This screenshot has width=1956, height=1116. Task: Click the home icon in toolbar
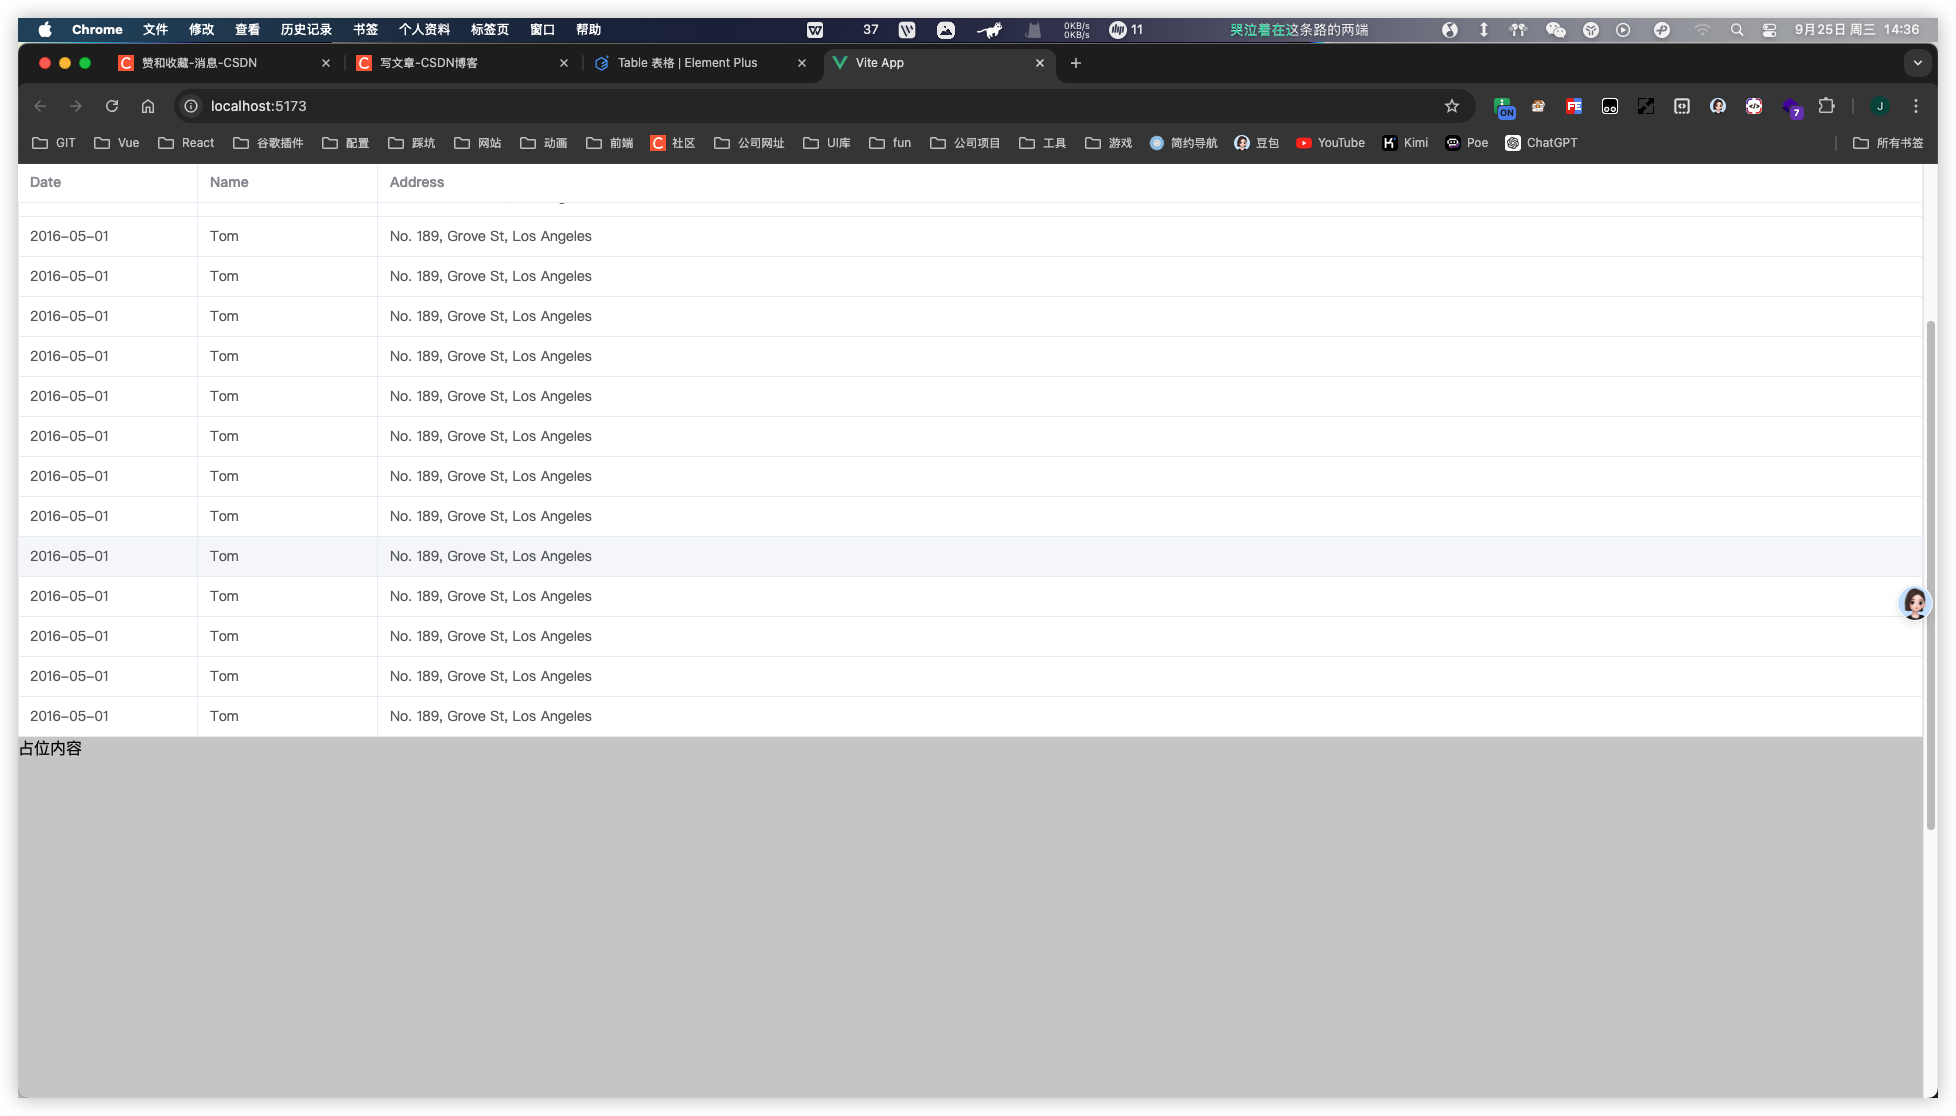pyautogui.click(x=148, y=106)
